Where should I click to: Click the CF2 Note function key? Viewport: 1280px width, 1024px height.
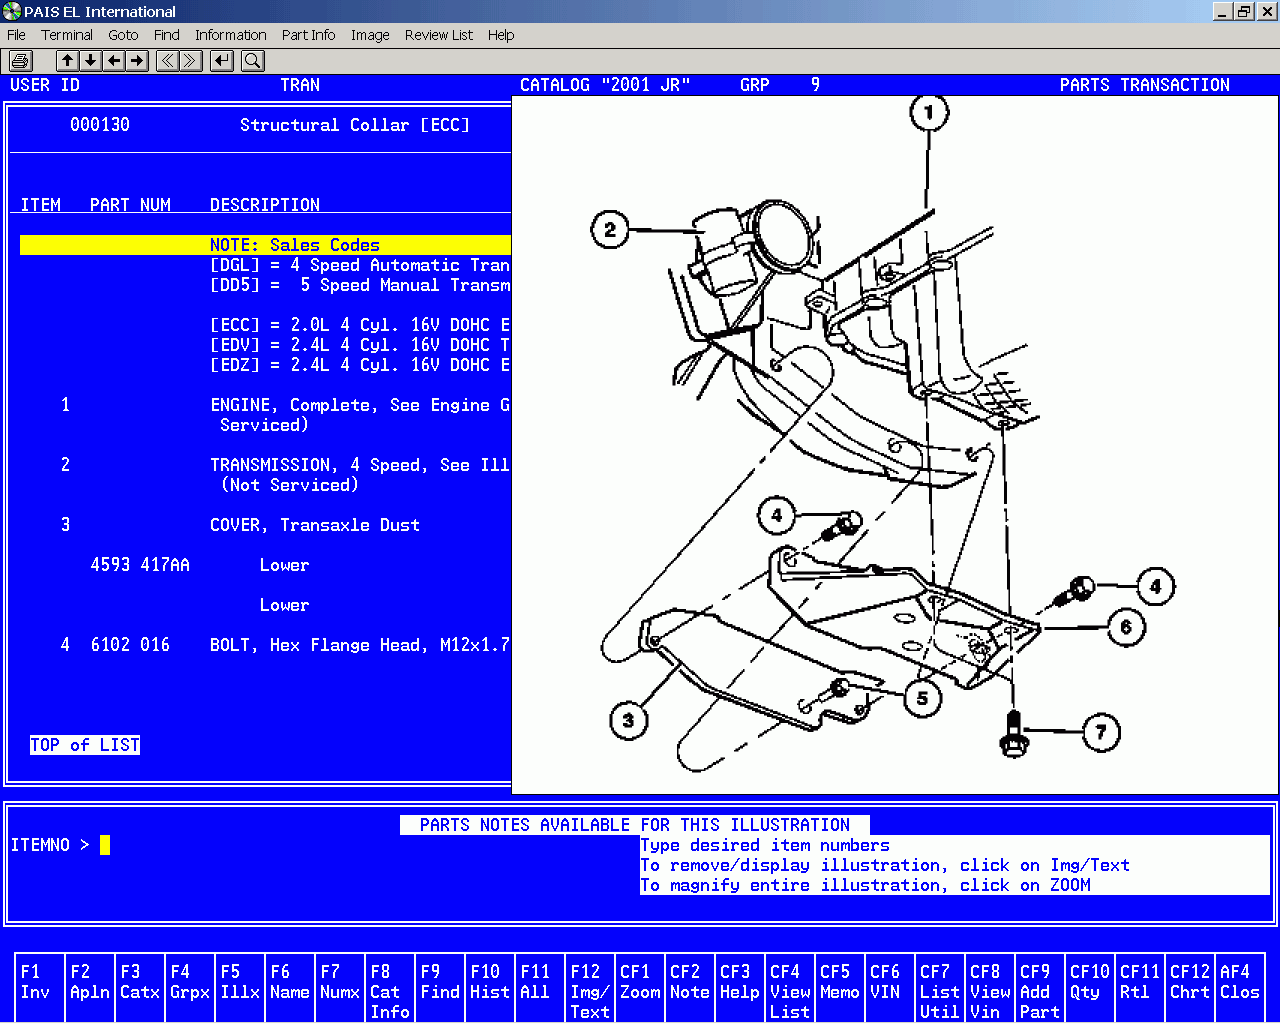pos(690,988)
